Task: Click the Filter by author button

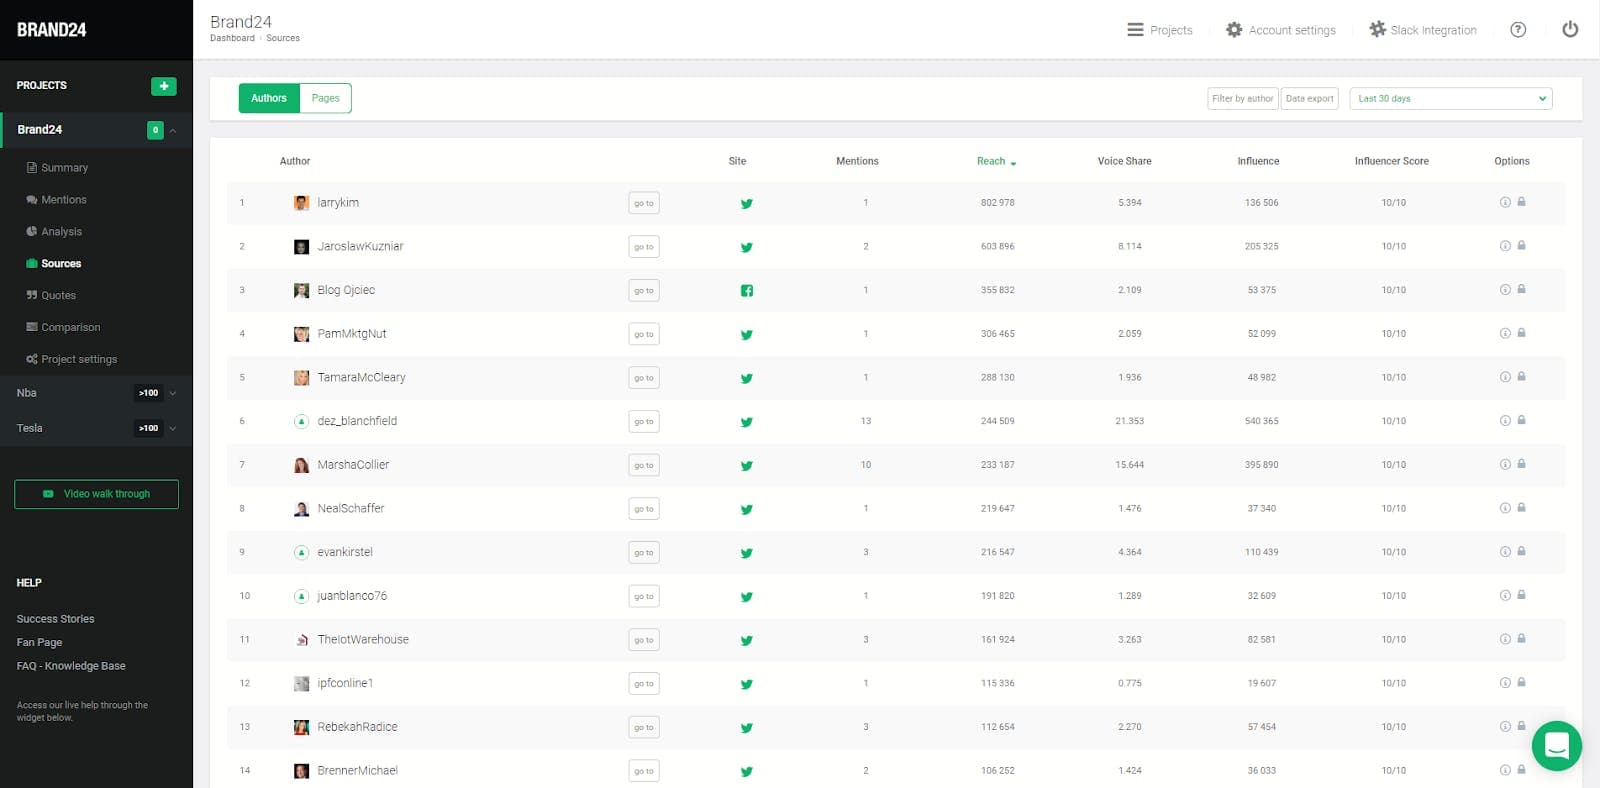Action: (1243, 99)
